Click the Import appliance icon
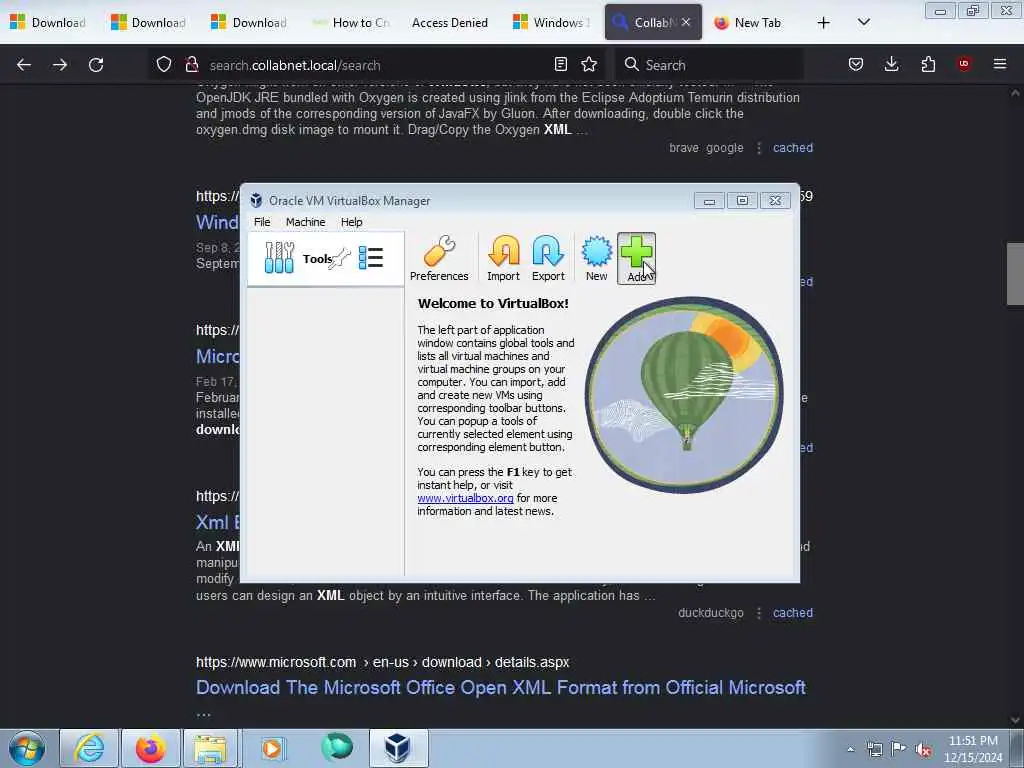 (504, 258)
